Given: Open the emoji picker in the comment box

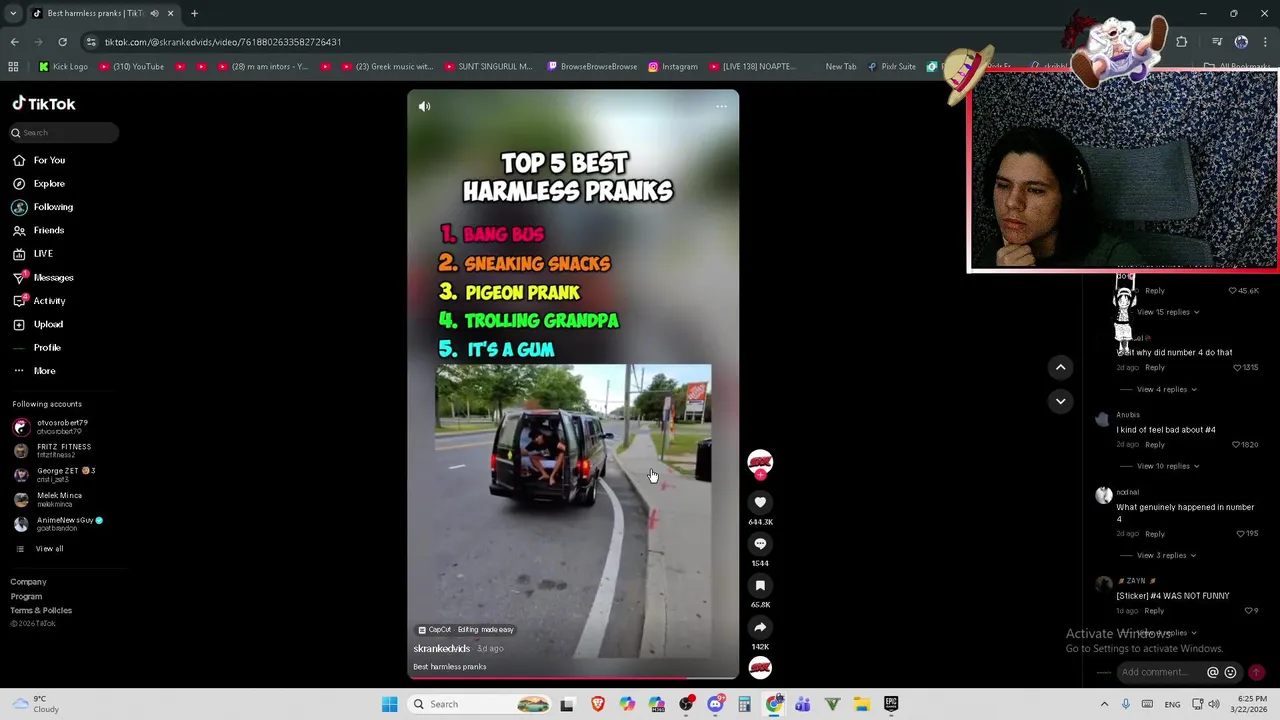Looking at the screenshot, I should tap(1231, 673).
